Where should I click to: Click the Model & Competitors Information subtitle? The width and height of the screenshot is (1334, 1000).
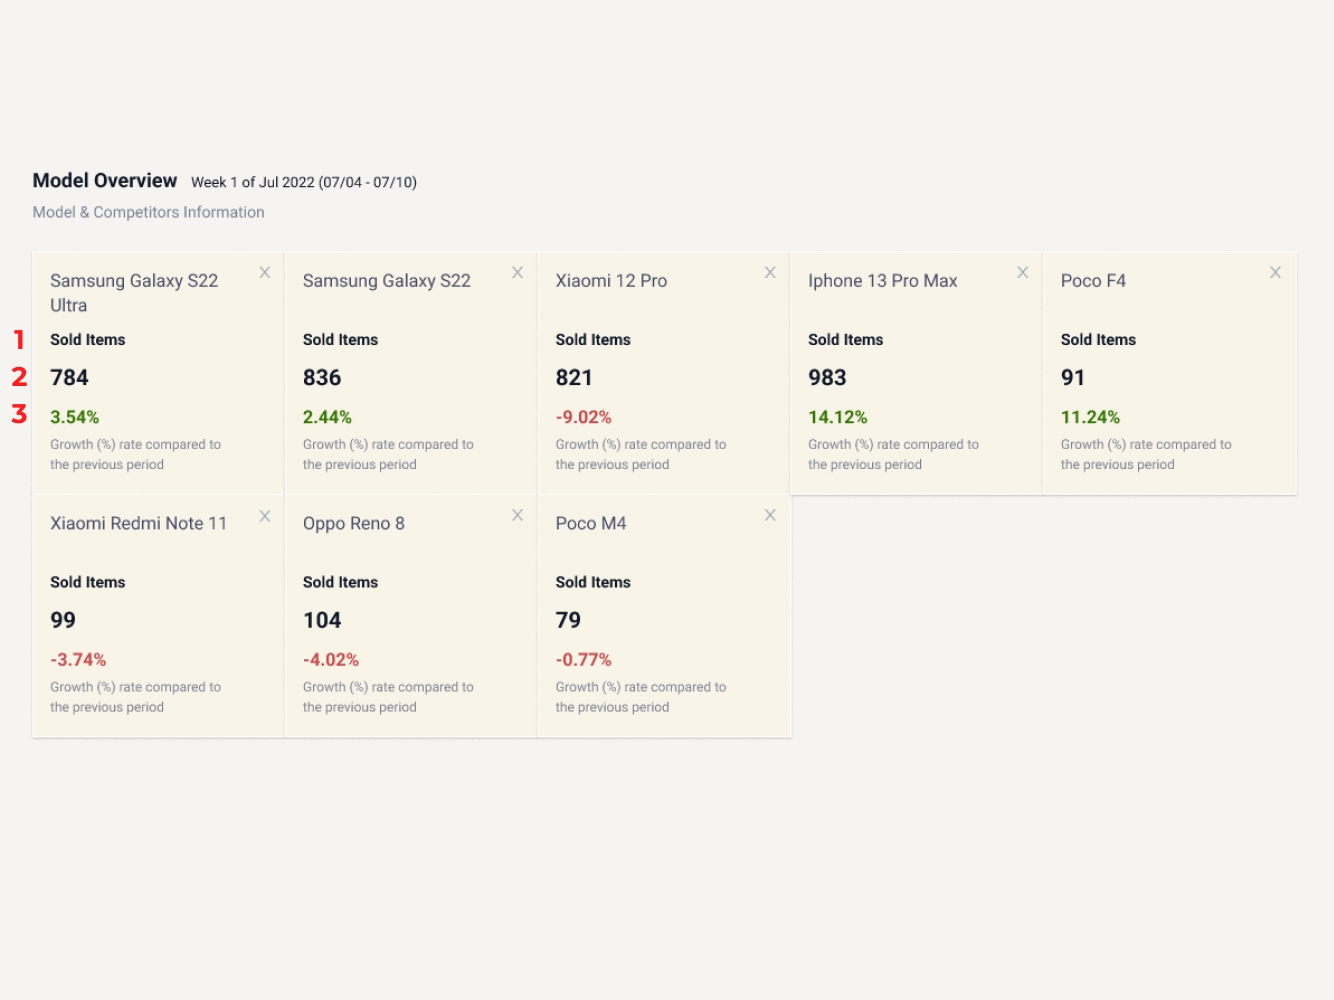click(x=148, y=212)
